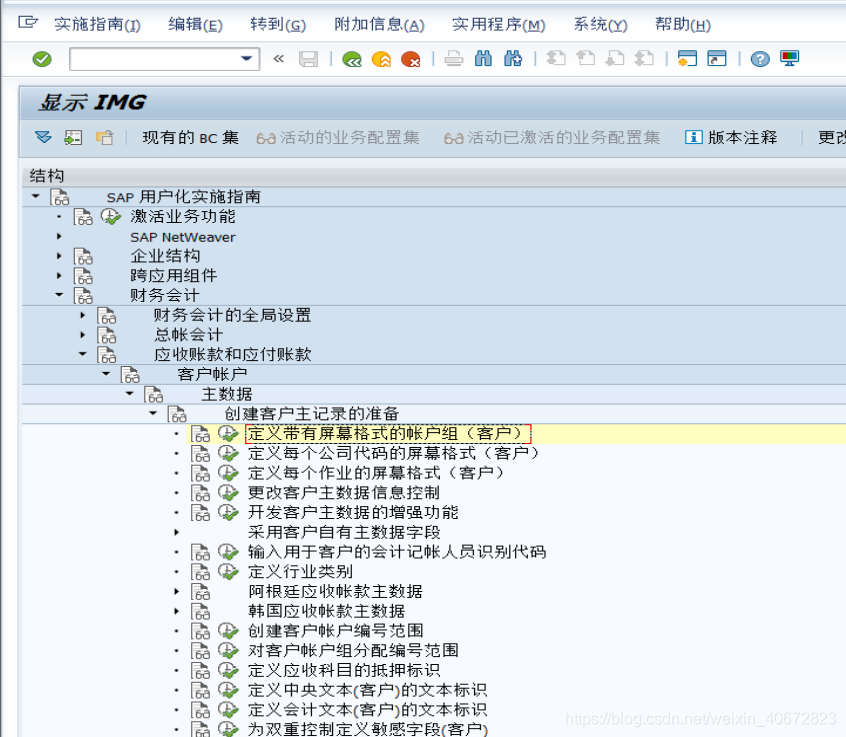Click the First Page icon
Screen dimensions: 846x737
click(556, 58)
